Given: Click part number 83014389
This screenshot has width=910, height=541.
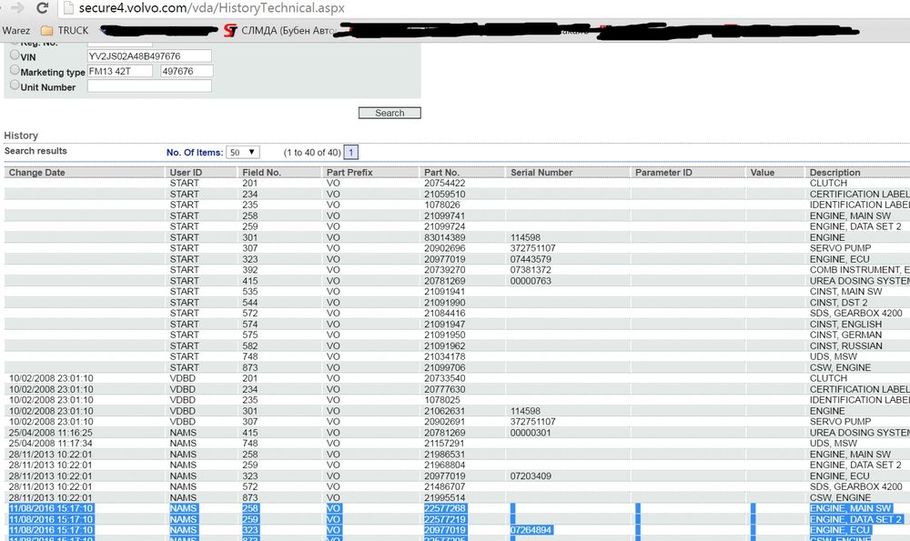Looking at the screenshot, I should tap(445, 237).
